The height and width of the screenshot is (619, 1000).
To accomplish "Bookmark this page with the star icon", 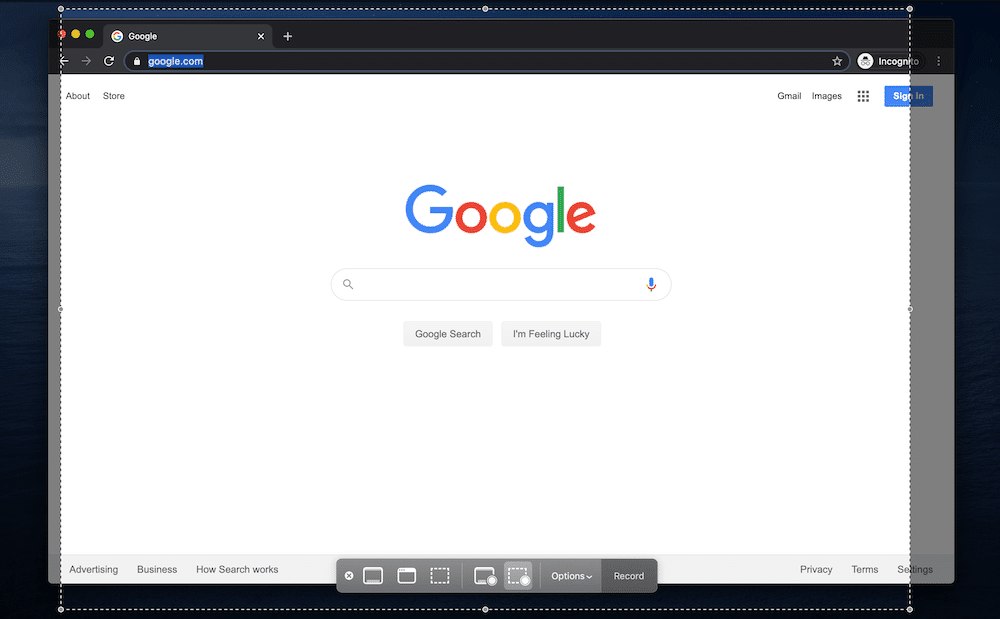I will click(x=837, y=61).
